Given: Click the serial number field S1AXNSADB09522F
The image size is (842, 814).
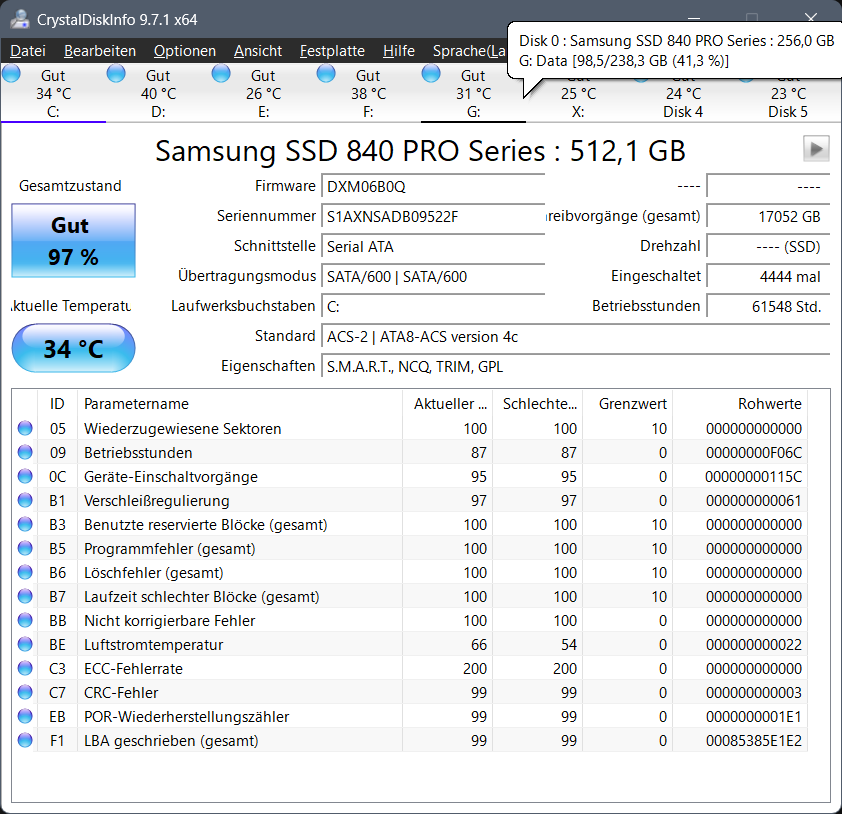Looking at the screenshot, I should (433, 217).
